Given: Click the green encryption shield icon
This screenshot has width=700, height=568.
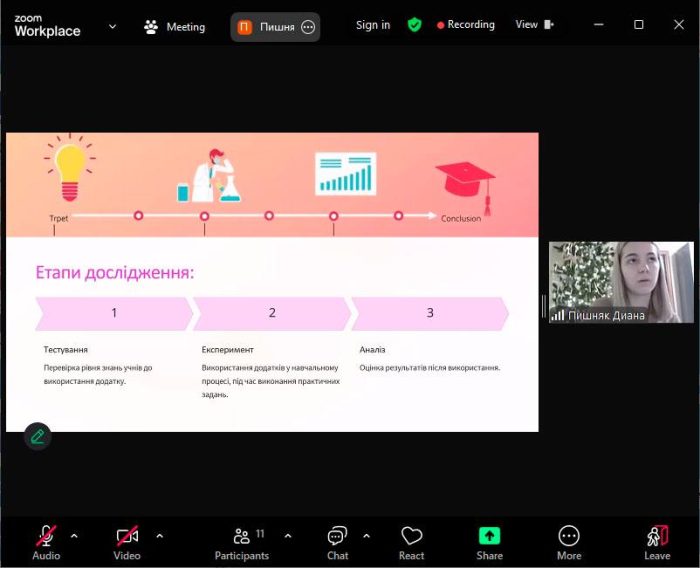Looking at the screenshot, I should pyautogui.click(x=414, y=25).
